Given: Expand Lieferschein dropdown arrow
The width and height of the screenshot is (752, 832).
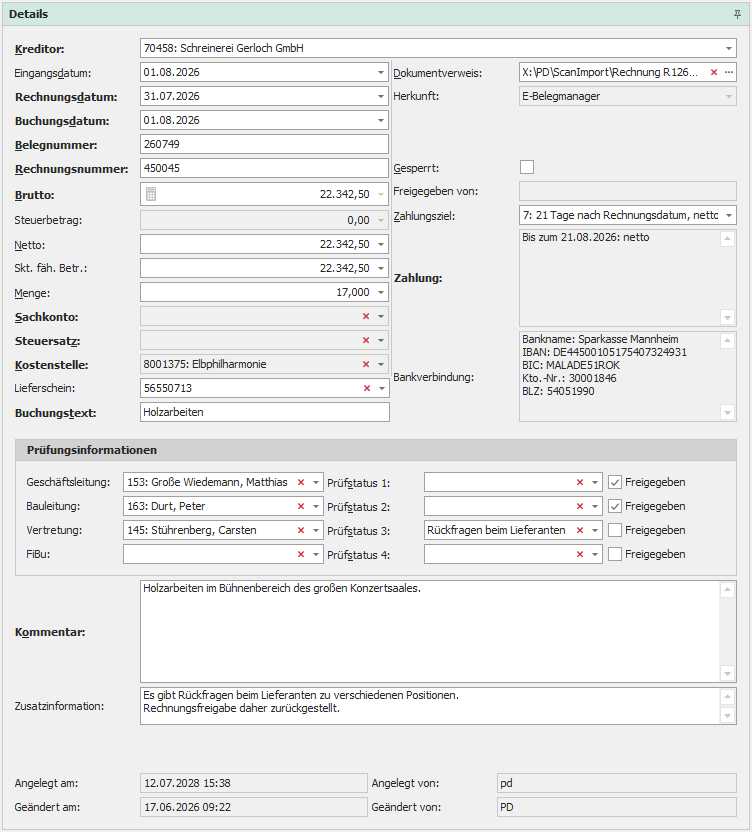Looking at the screenshot, I should click(x=382, y=388).
